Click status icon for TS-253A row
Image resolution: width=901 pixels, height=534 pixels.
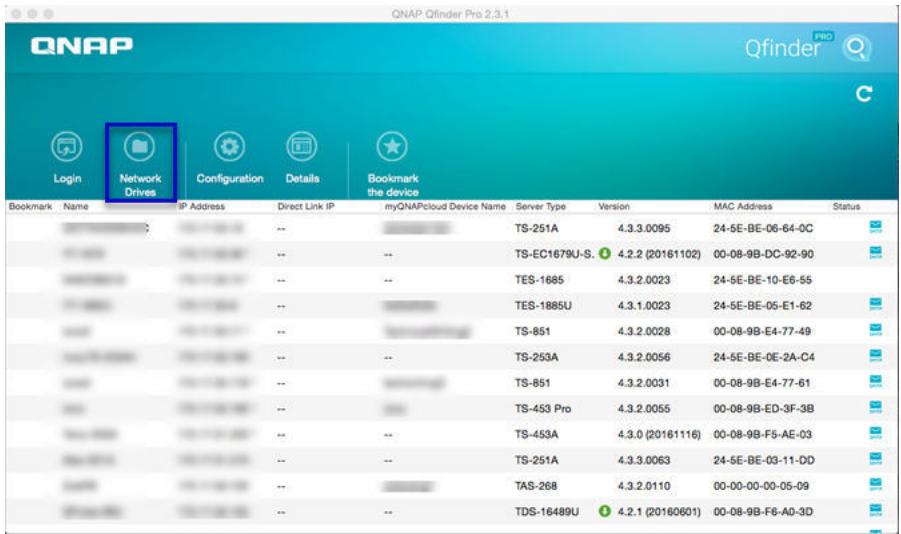(x=875, y=356)
